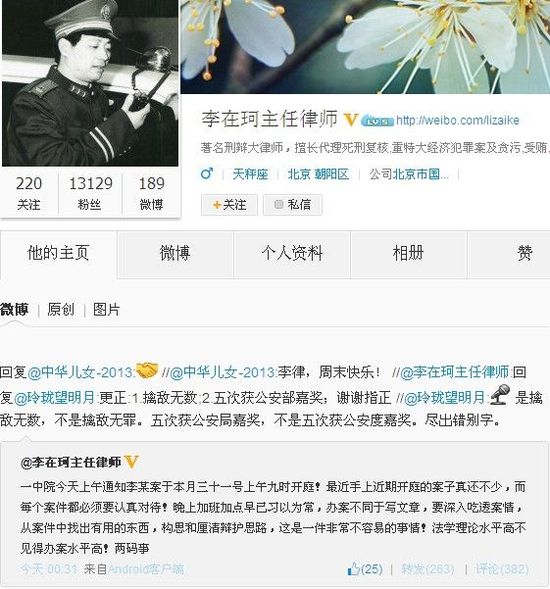Screen dimensions: 550x589
Task: Open 评论(382) comments on quoted post
Action: click(x=501, y=569)
